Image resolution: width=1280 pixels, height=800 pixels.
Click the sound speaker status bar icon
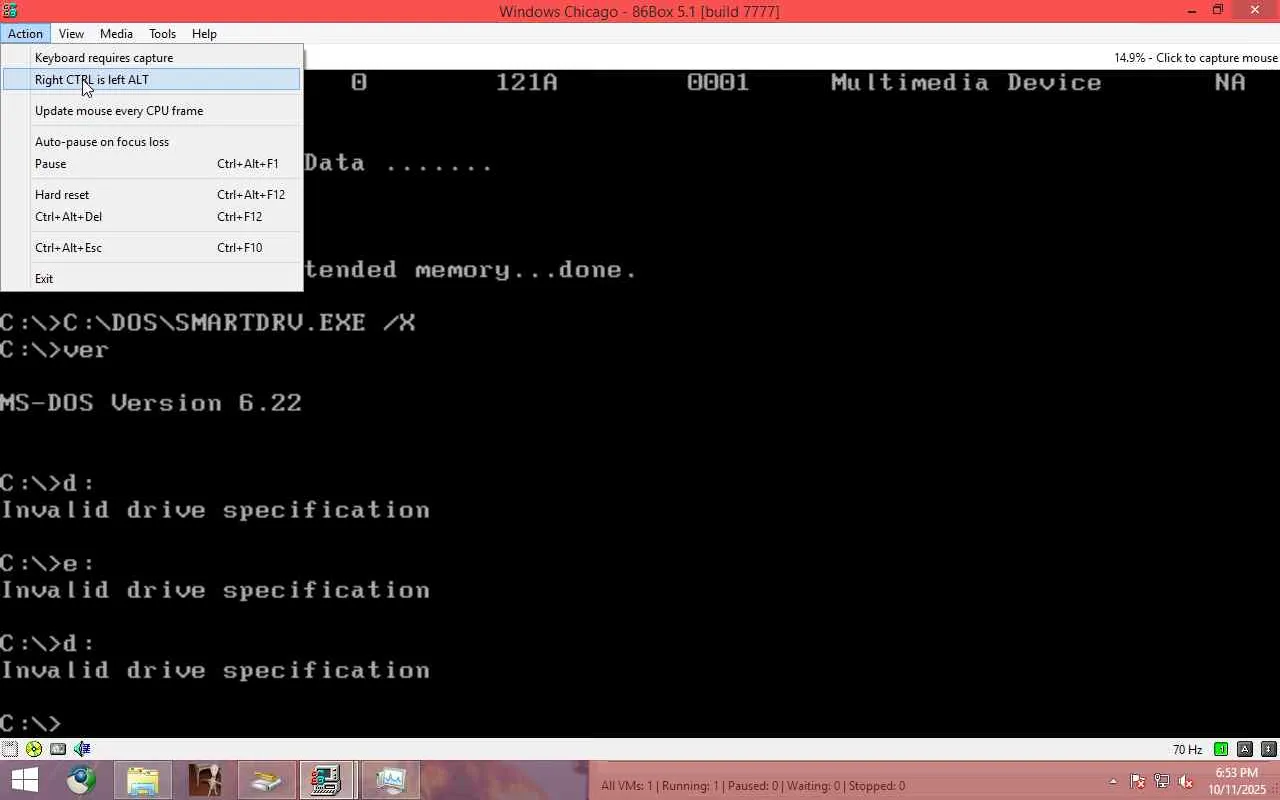82,749
